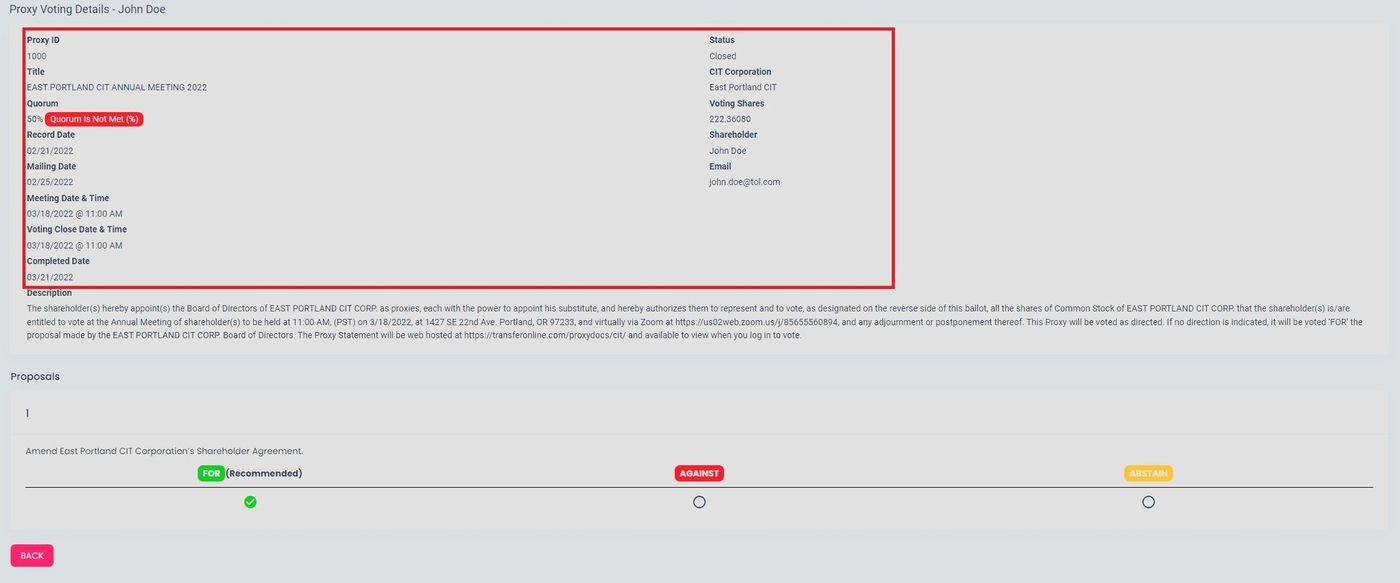Click the title 'EAST PORTLAND CIT ANNUAL MEETING 2022'
1400x583 pixels.
coord(117,87)
